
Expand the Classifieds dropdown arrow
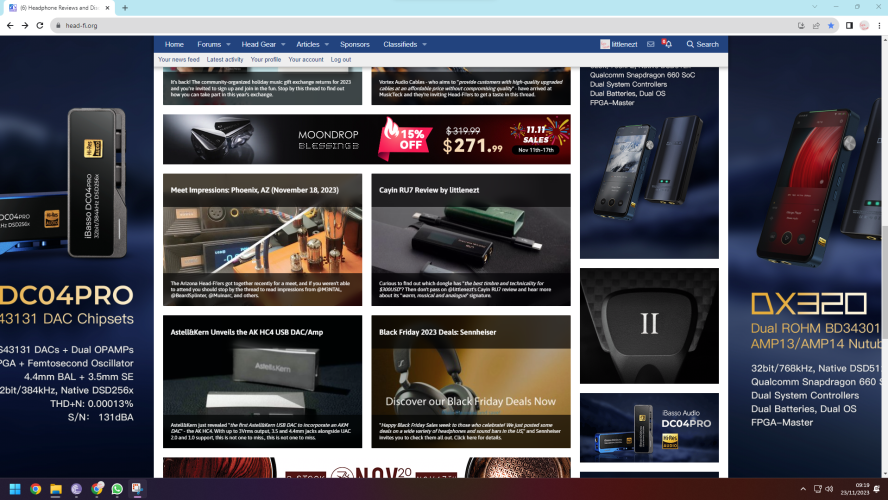click(x=424, y=44)
